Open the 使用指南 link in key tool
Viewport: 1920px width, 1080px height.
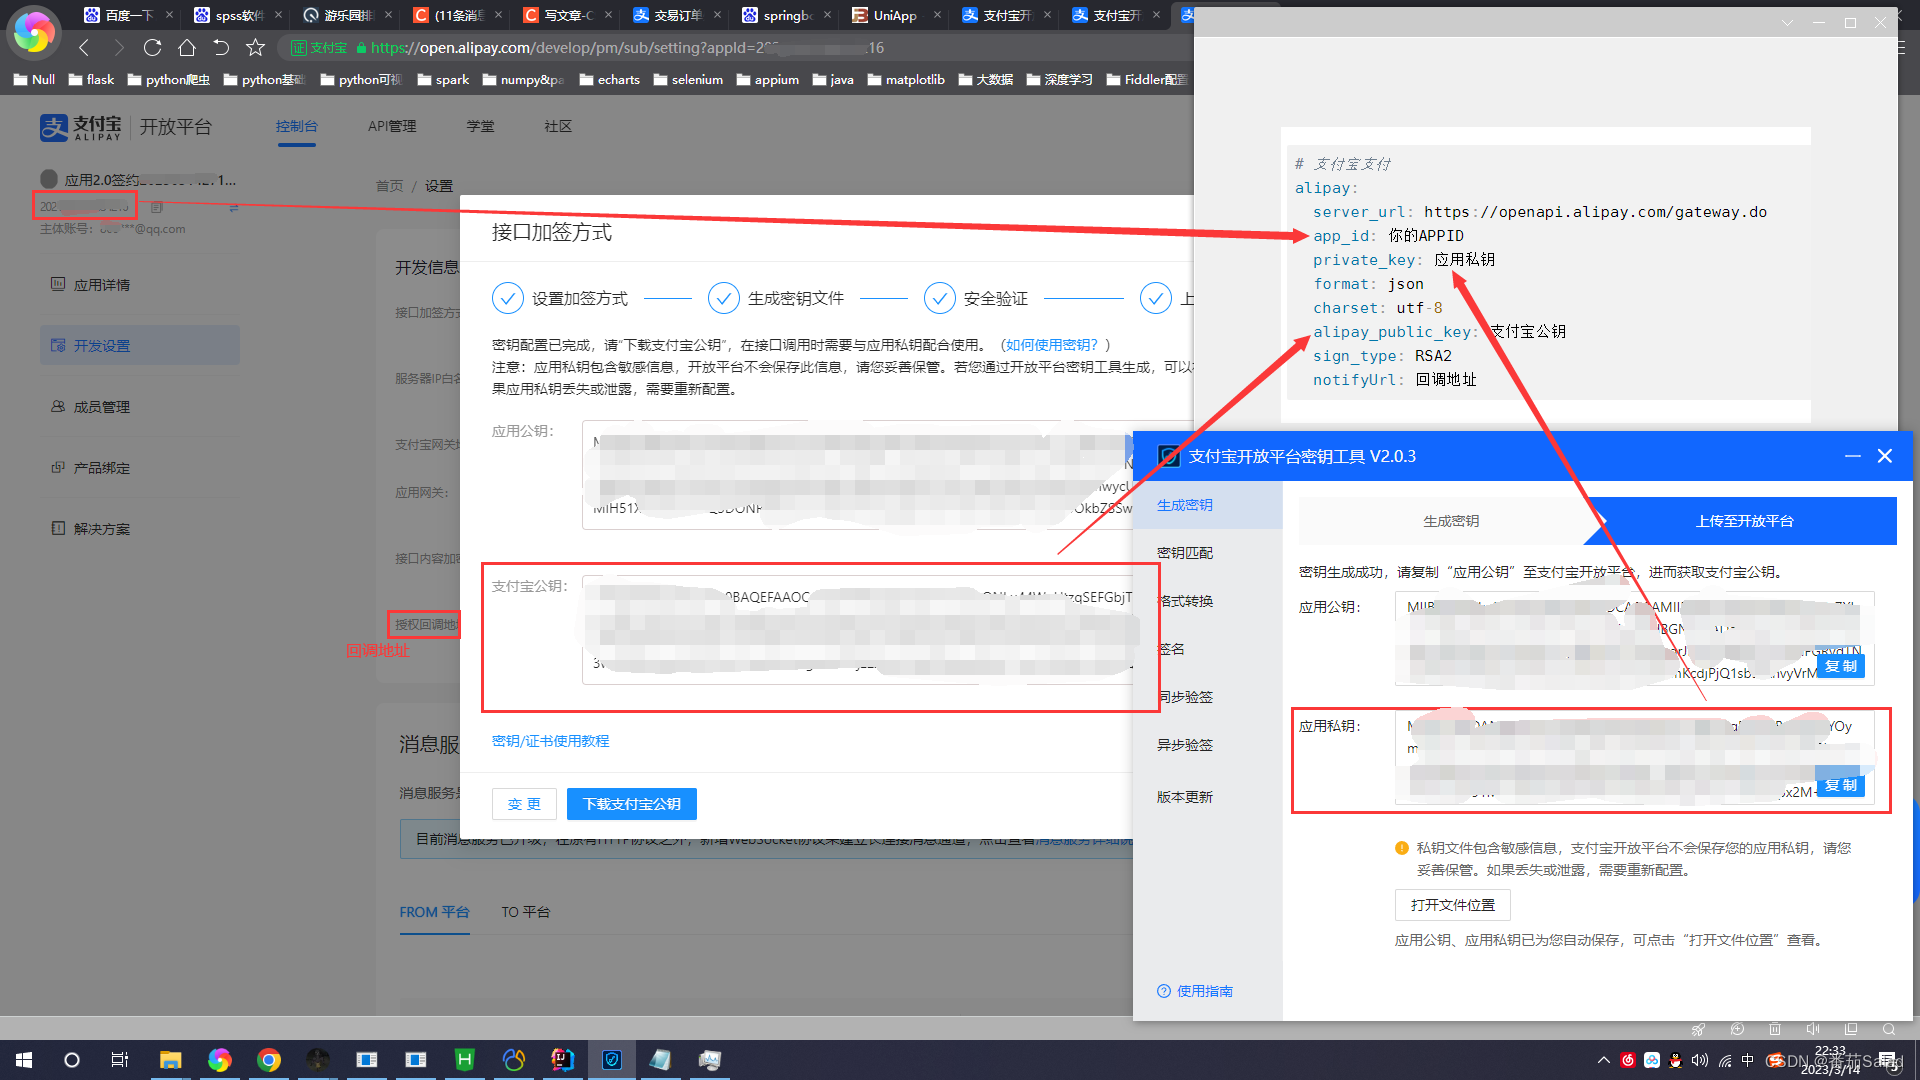pos(1195,991)
